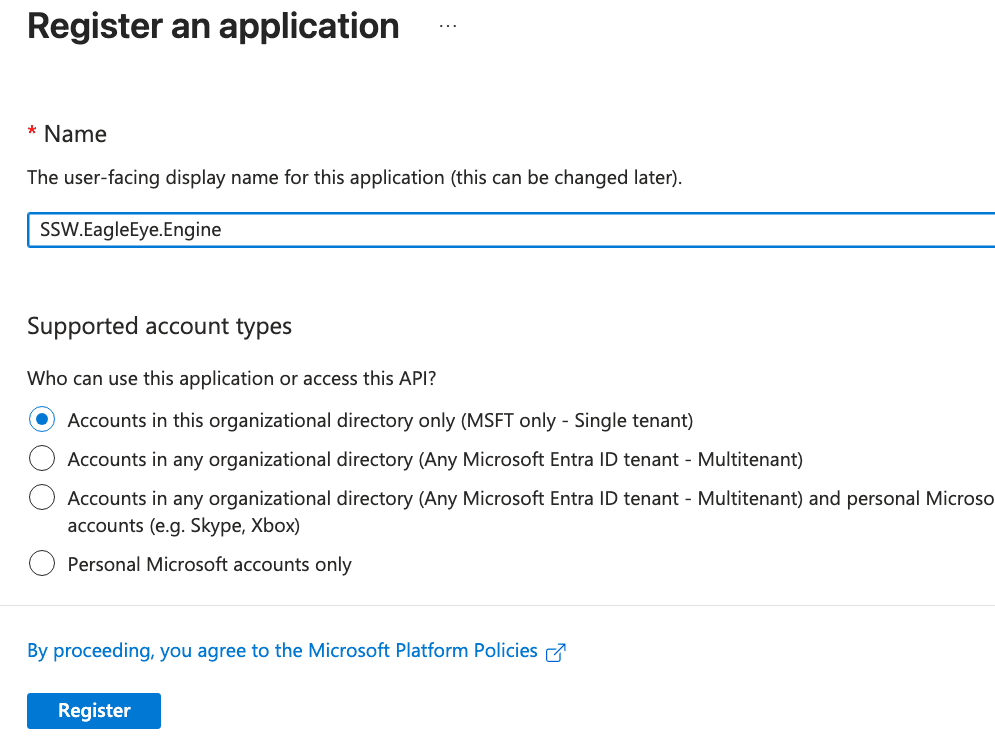Click the '(e.g. Skype, Xbox)' label line
Screen dimensions: 995x738
click(183, 525)
